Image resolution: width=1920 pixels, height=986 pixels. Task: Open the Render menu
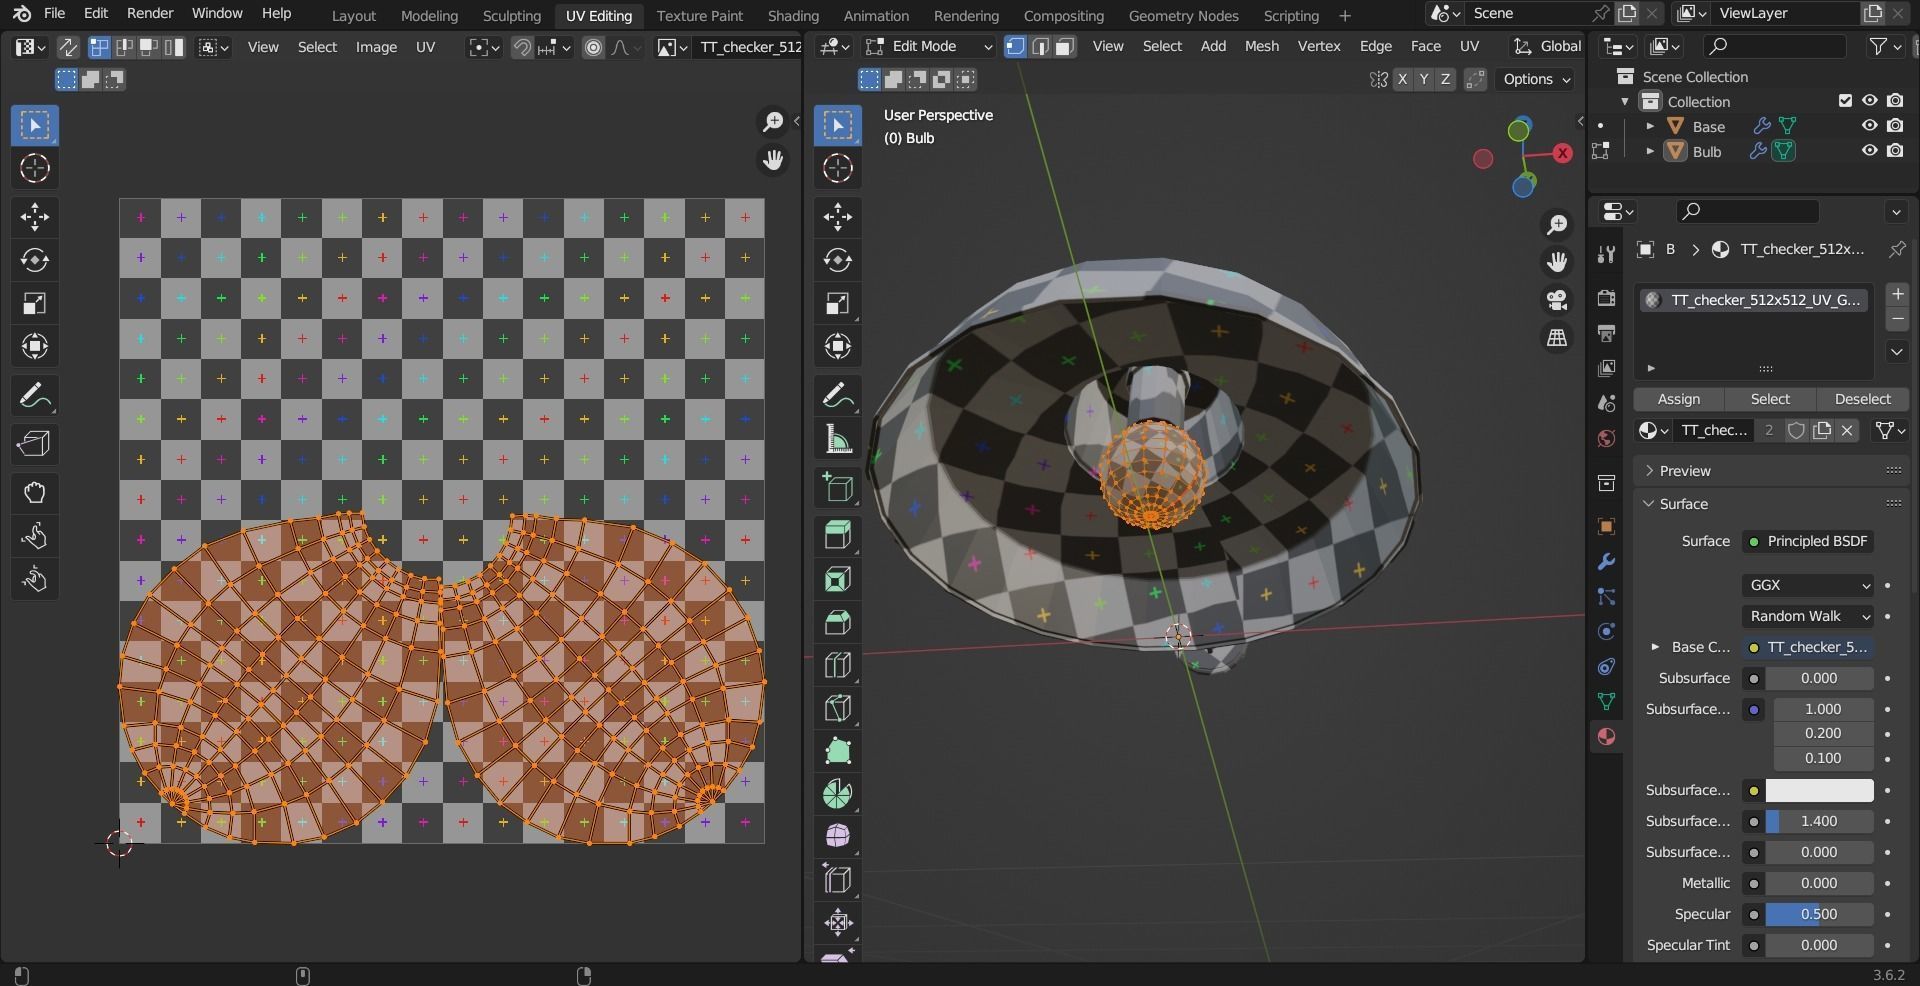[x=150, y=13]
